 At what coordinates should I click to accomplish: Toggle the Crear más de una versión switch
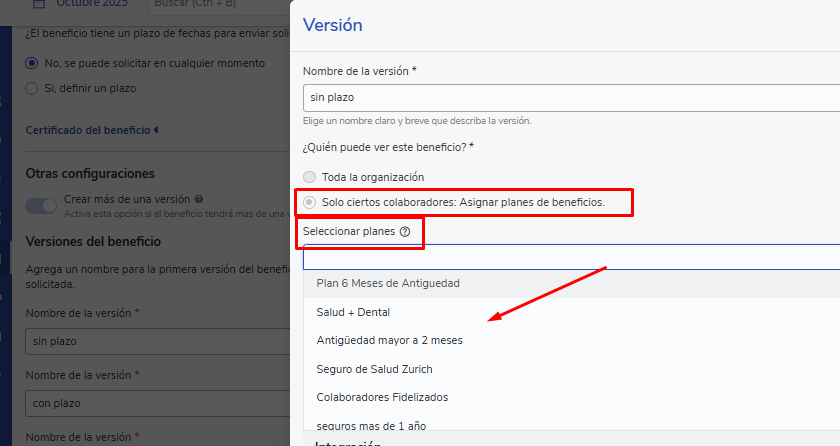pyautogui.click(x=41, y=205)
